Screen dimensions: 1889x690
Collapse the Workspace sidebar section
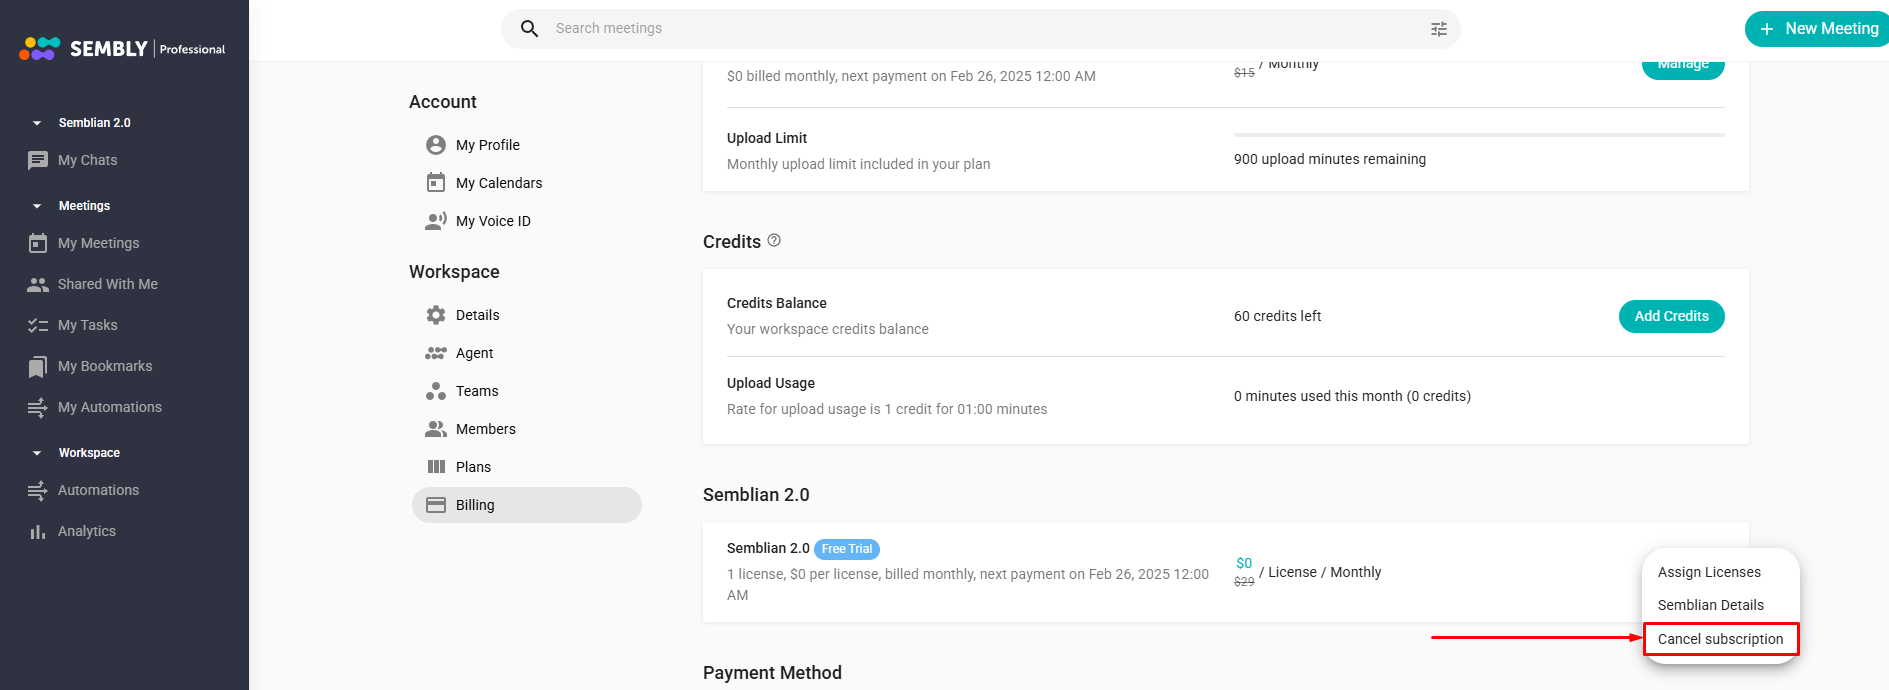coord(37,453)
